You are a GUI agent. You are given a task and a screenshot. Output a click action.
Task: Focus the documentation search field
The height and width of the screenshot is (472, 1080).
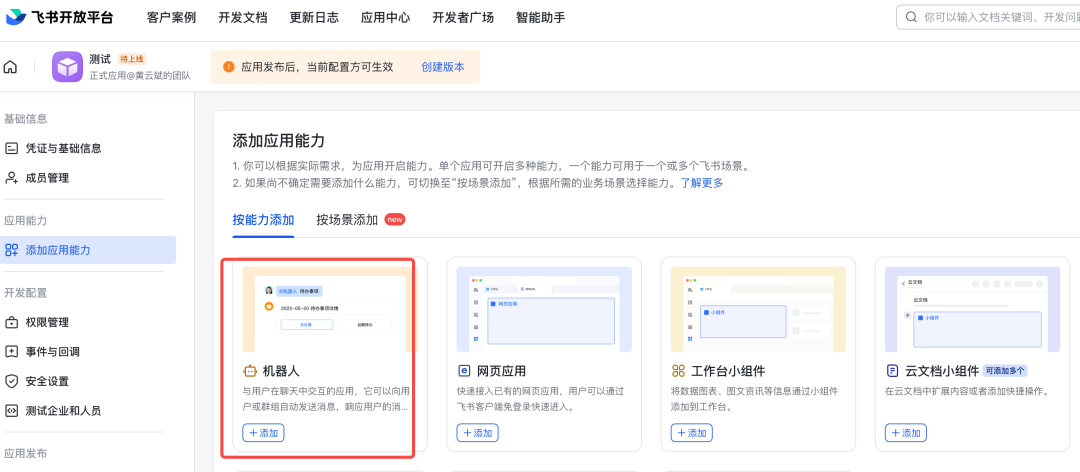point(988,17)
